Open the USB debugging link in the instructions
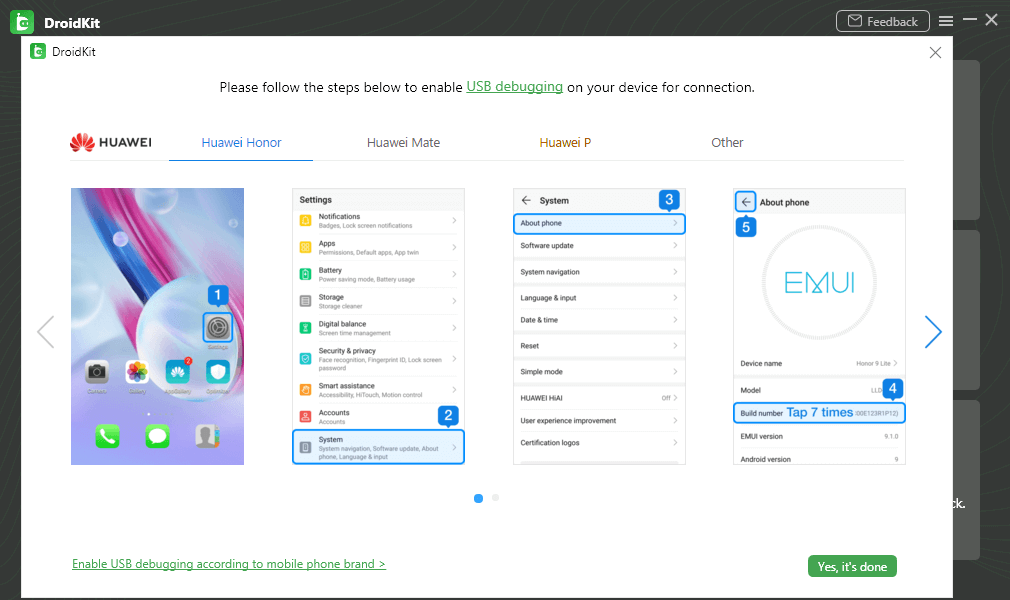 click(x=514, y=86)
